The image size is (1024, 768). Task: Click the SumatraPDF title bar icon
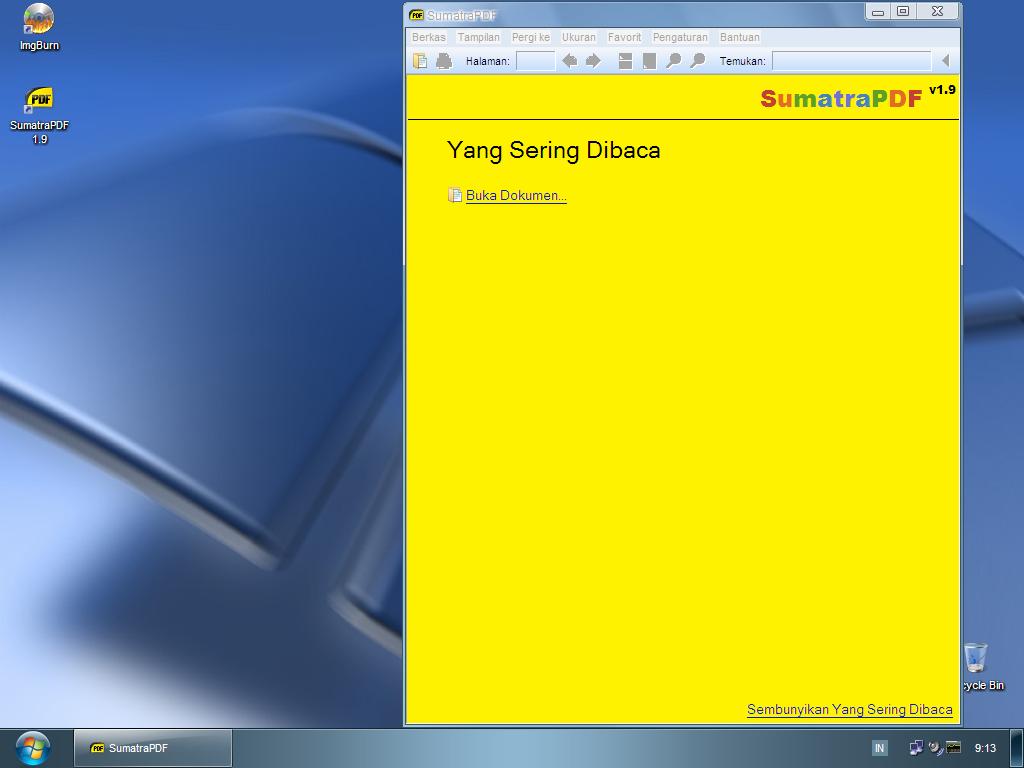coord(416,14)
